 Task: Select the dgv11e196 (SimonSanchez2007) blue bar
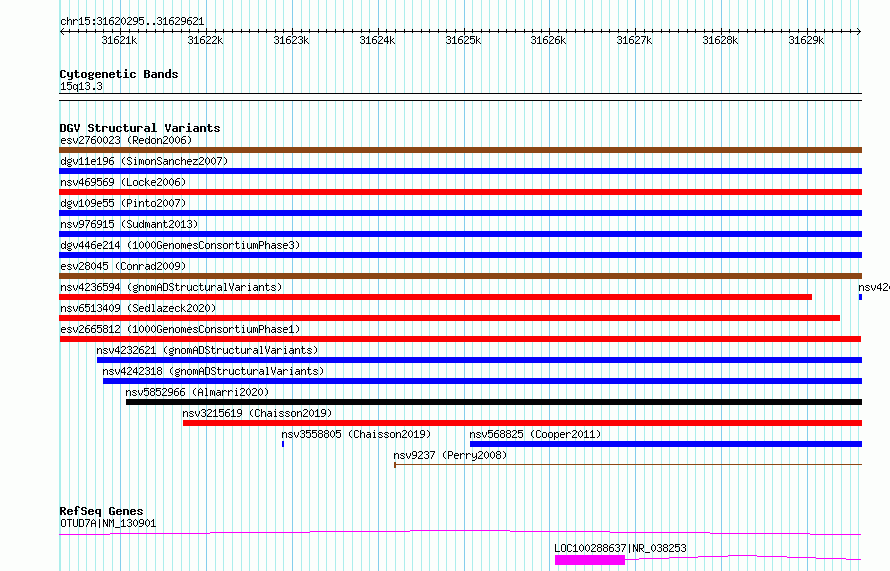460,171
